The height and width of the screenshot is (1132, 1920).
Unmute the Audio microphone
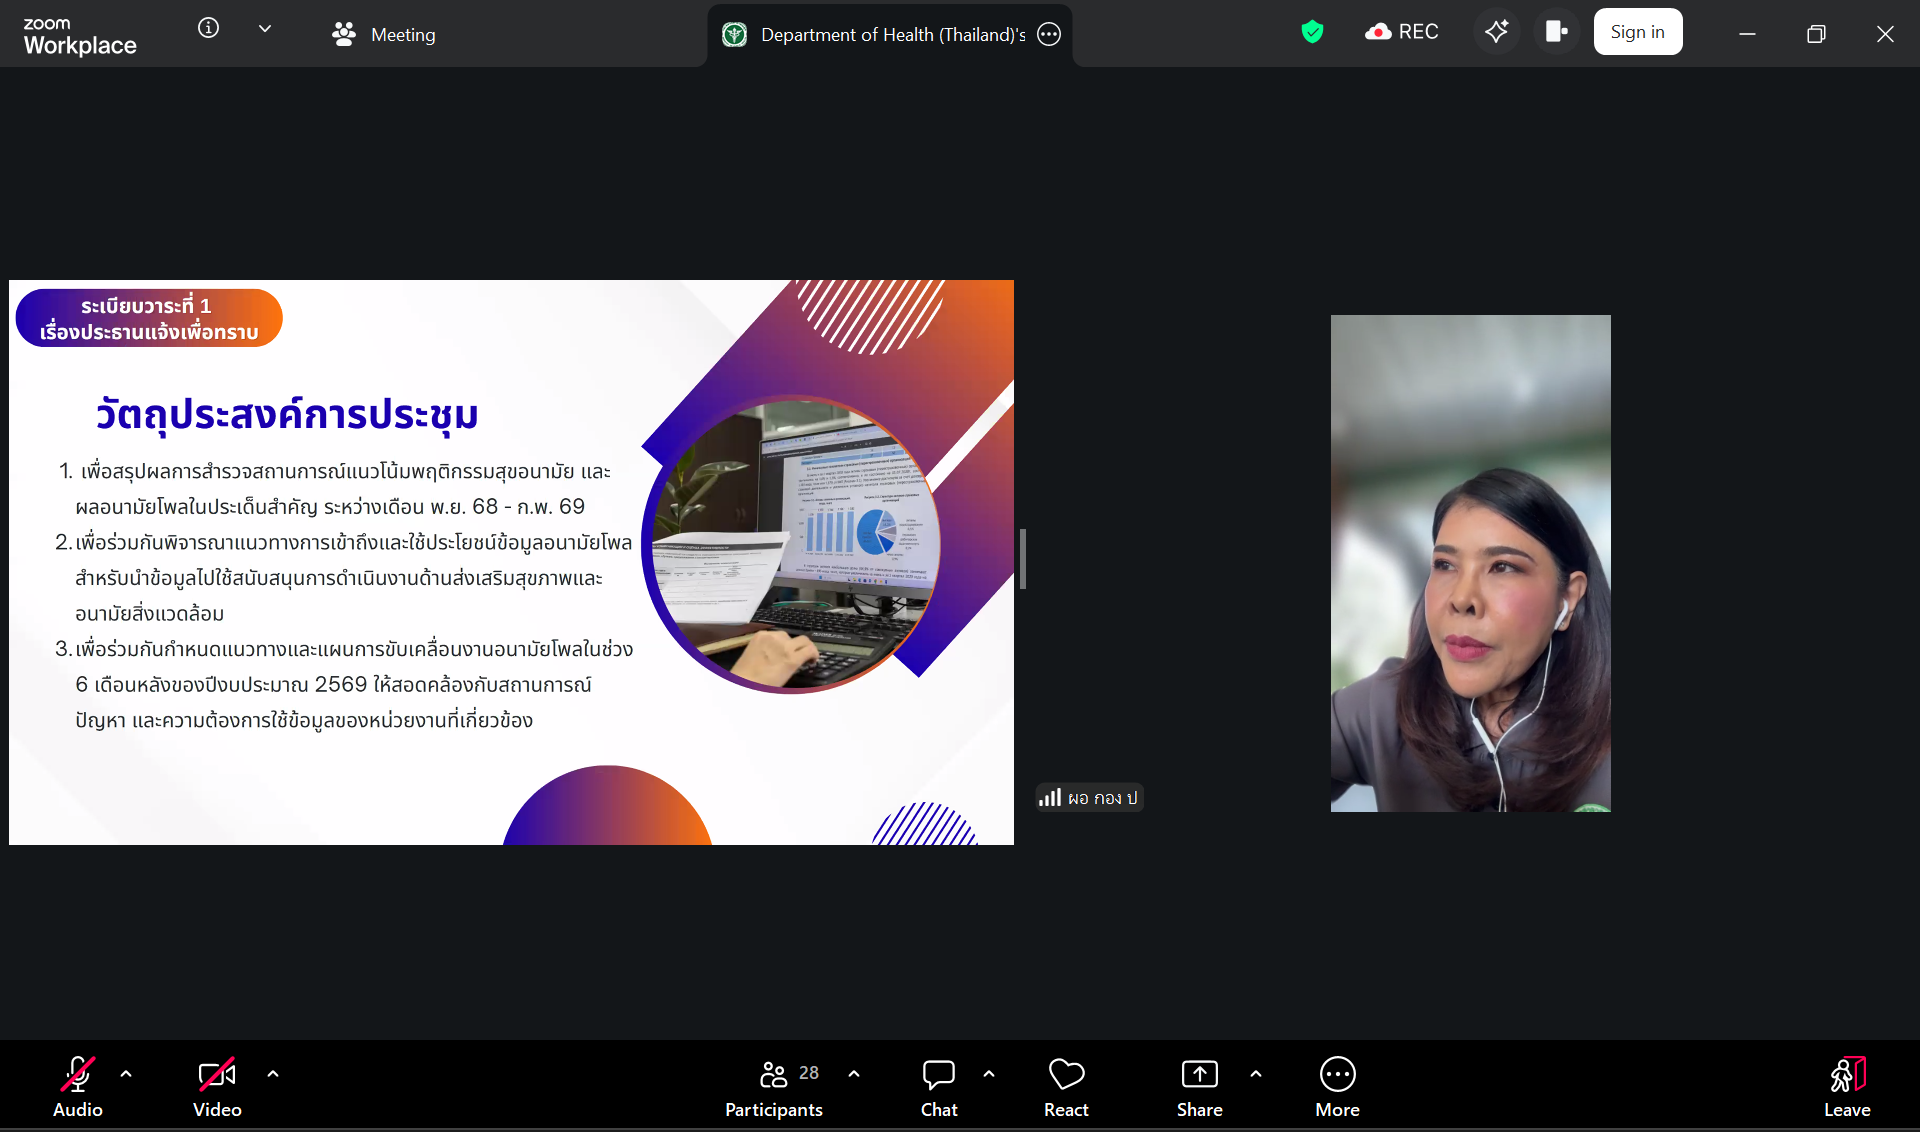(x=78, y=1087)
